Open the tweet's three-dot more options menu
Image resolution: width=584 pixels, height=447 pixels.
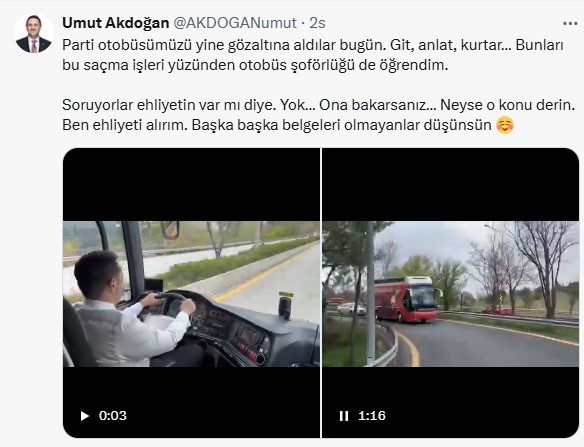pos(570,23)
